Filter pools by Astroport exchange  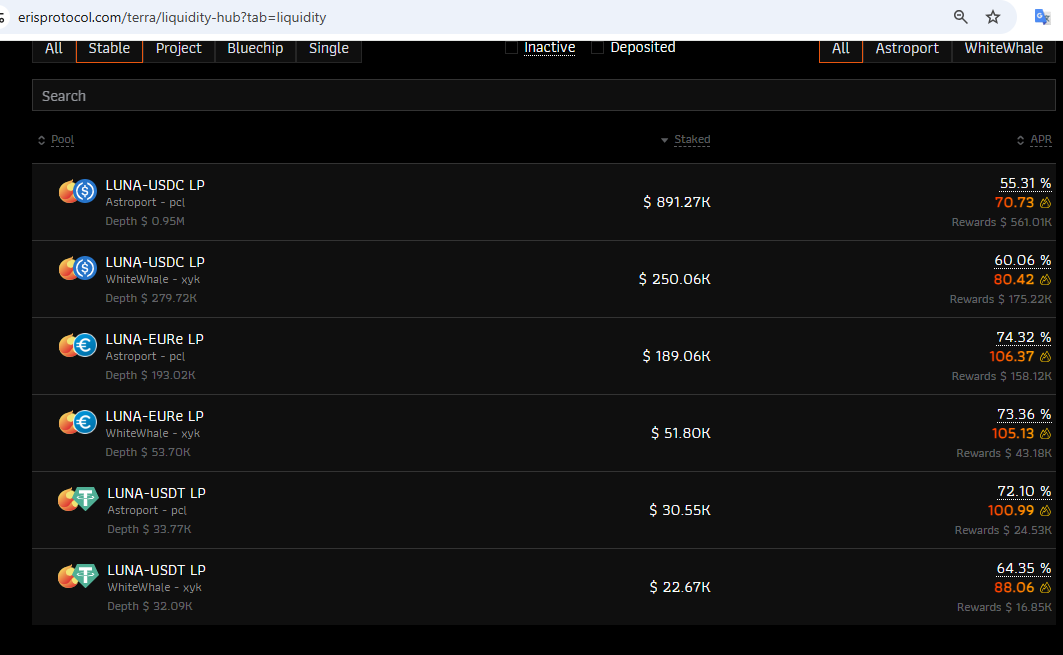click(907, 48)
